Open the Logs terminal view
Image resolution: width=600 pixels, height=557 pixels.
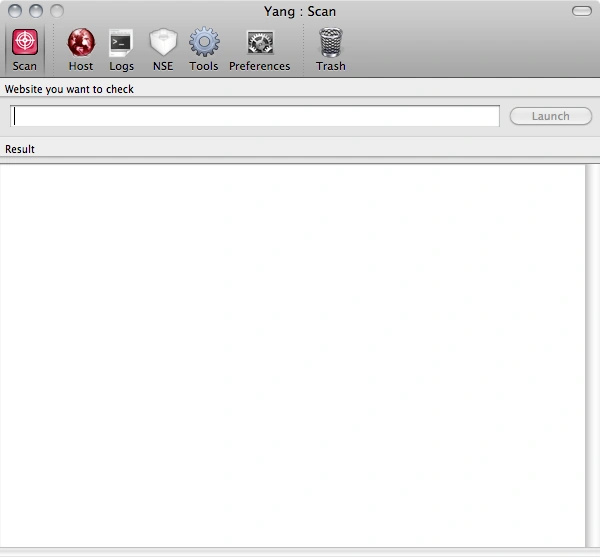(x=121, y=49)
